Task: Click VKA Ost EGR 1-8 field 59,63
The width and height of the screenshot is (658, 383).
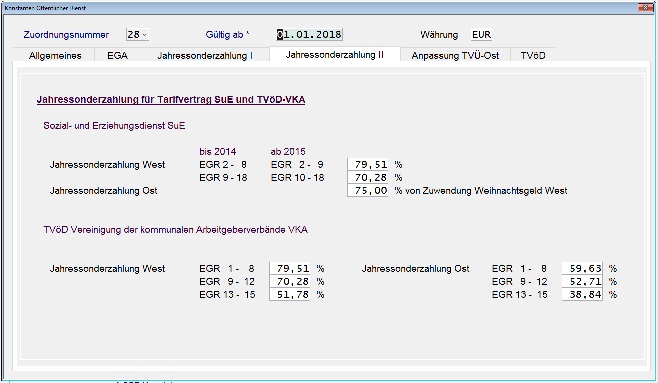Action: 582,268
